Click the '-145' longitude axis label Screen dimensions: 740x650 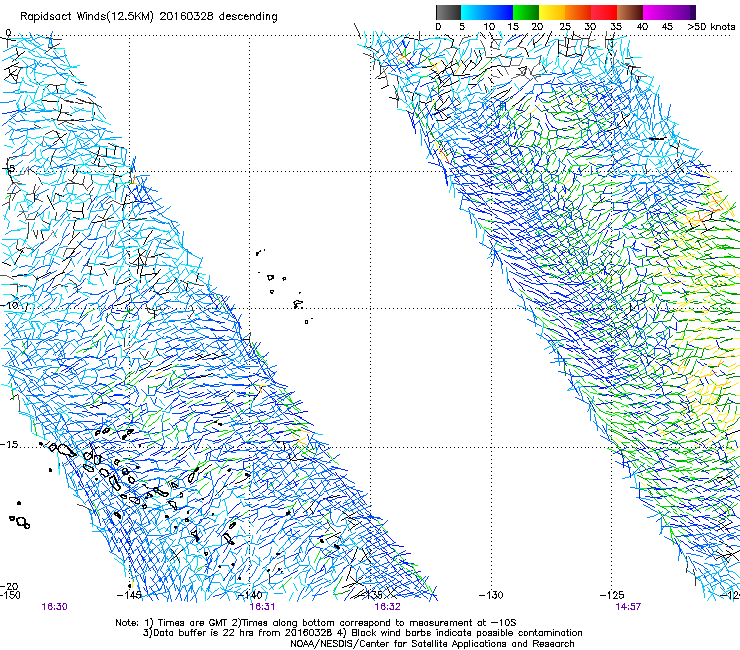(x=128, y=595)
